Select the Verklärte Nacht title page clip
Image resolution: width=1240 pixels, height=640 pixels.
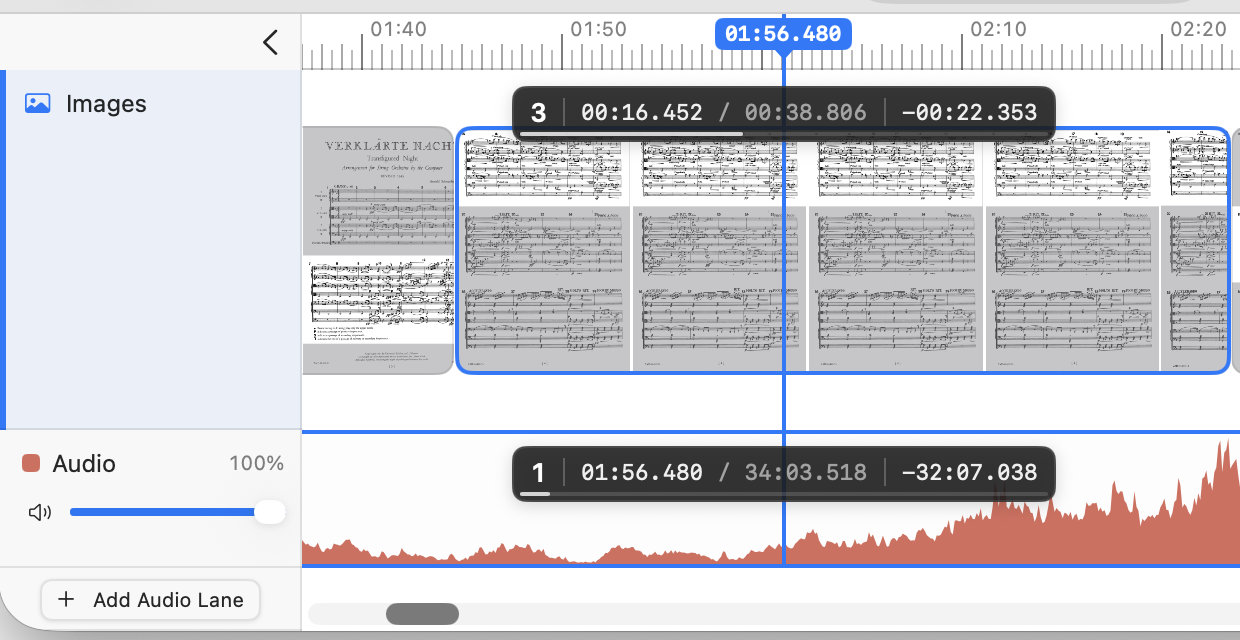pos(378,250)
